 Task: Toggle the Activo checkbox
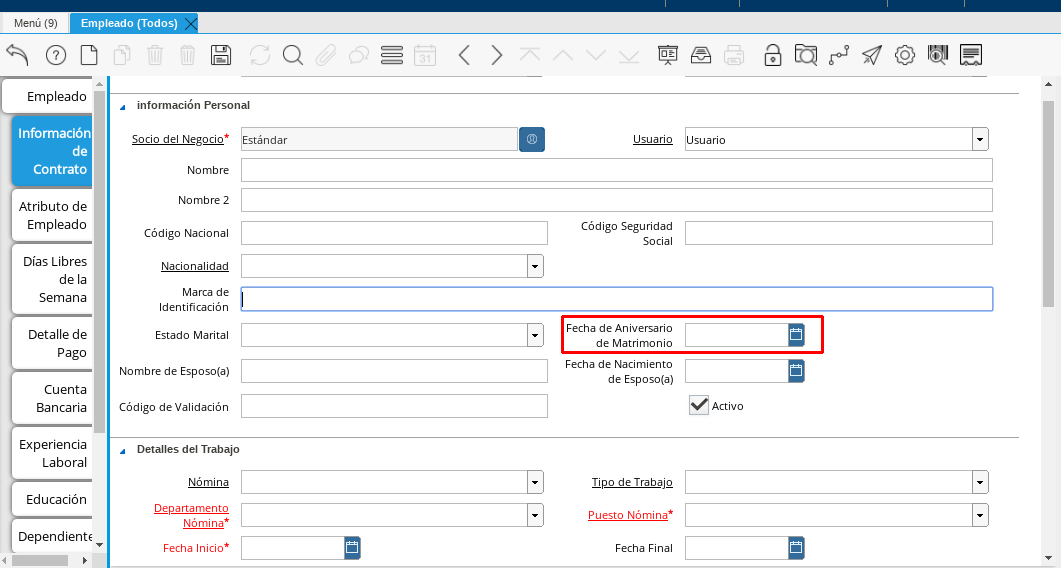click(x=699, y=405)
